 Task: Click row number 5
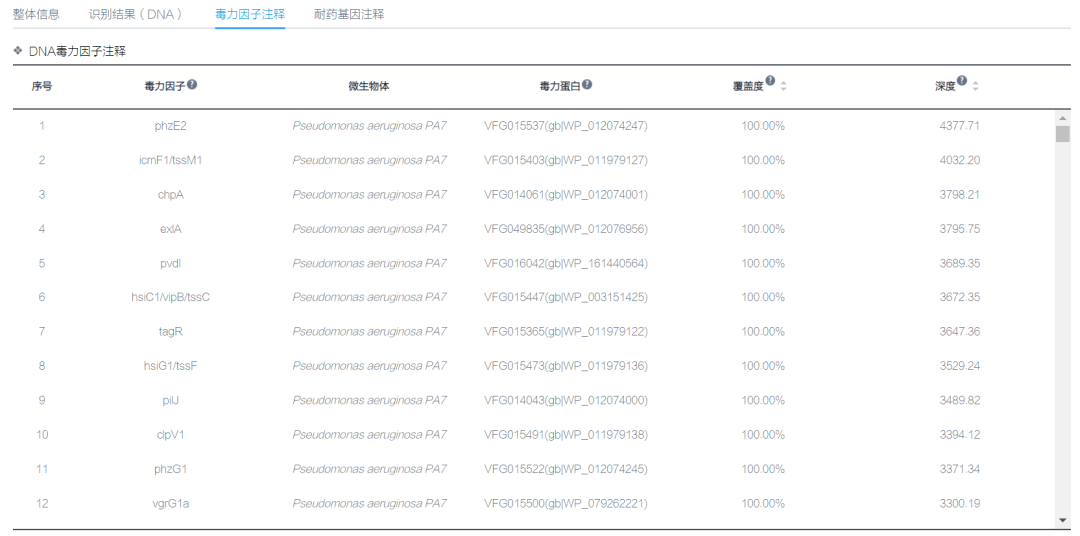coord(42,263)
